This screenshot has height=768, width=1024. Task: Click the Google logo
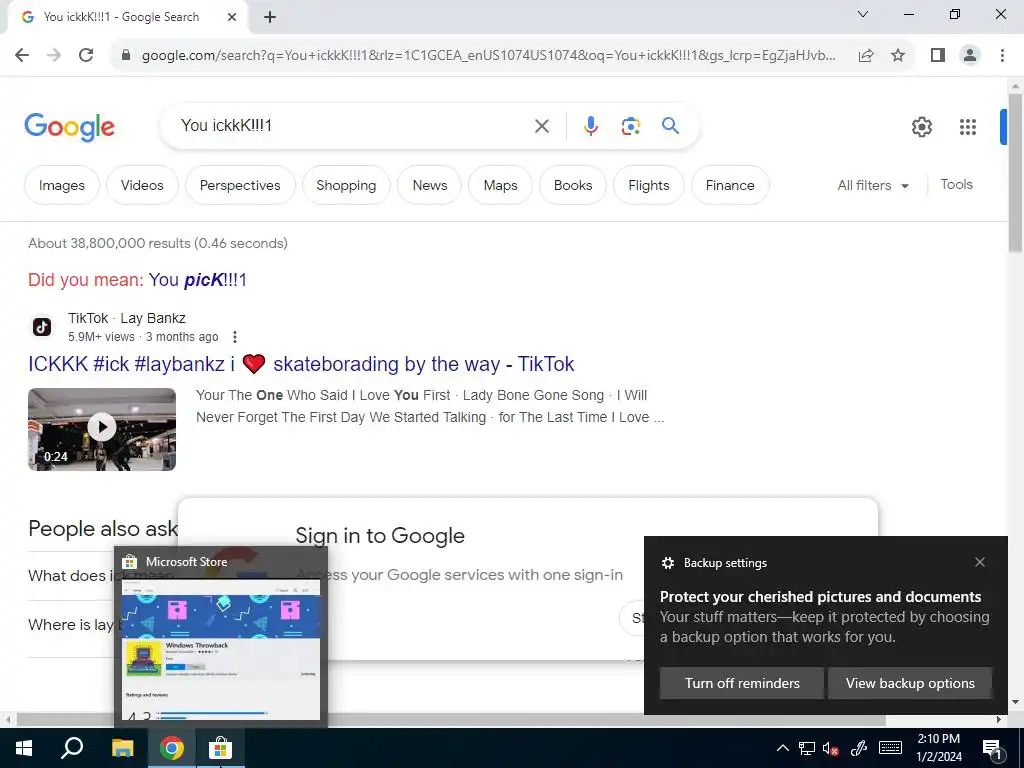pos(69,127)
